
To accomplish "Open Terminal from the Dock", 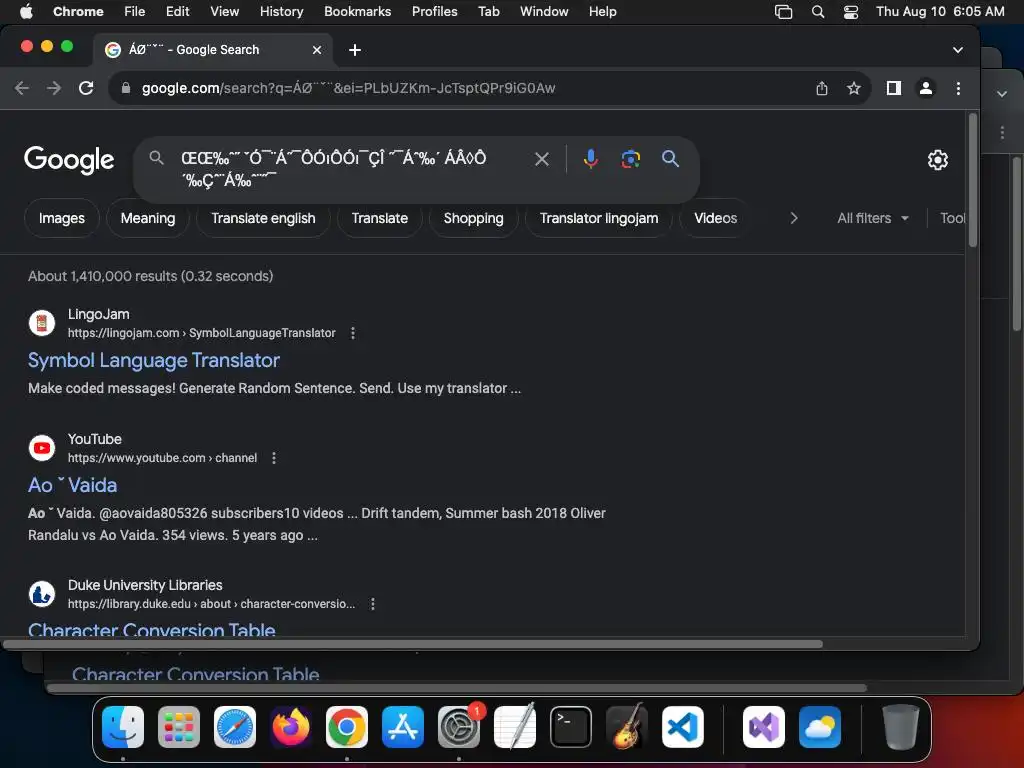I will pyautogui.click(x=571, y=727).
